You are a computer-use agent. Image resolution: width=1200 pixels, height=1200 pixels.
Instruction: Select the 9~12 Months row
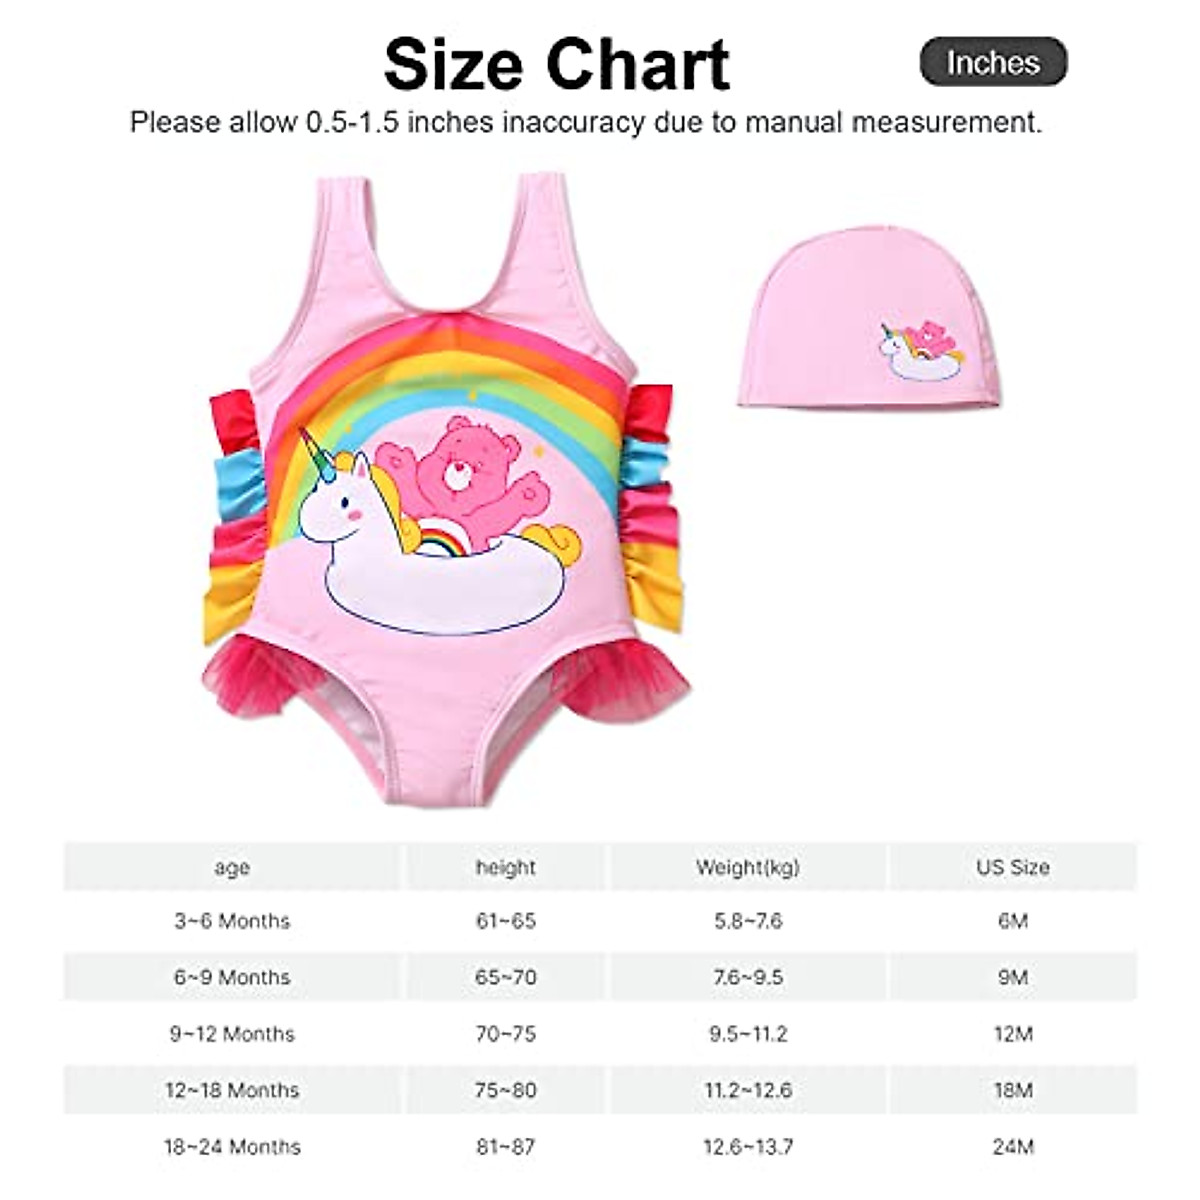(600, 1034)
